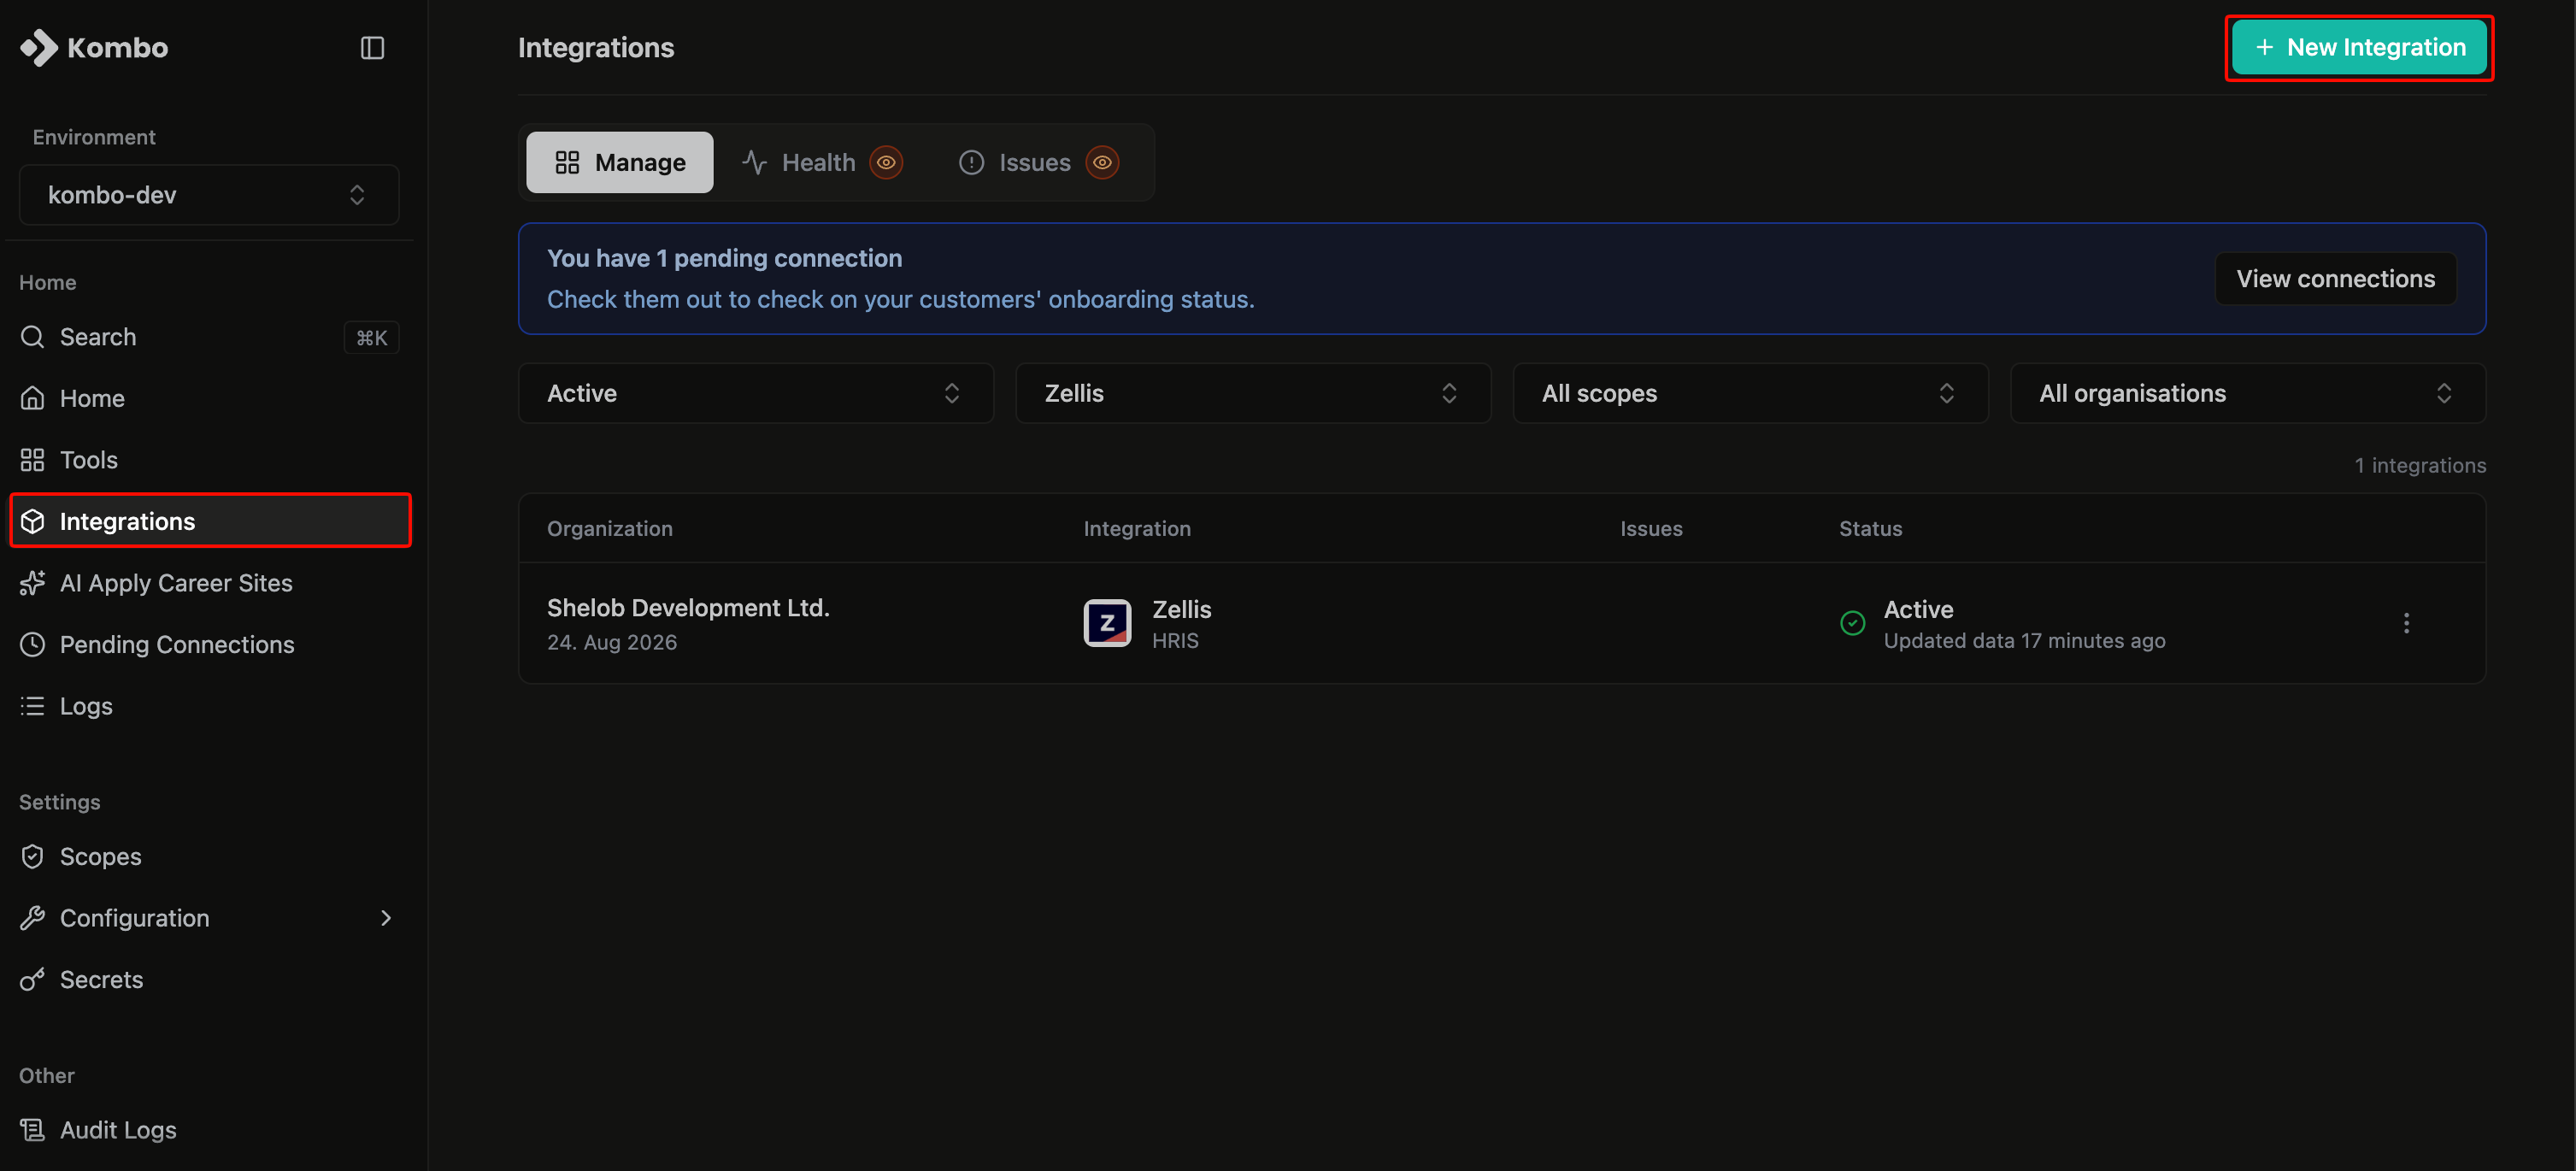Open Logs in the sidebar
Image resolution: width=2576 pixels, height=1171 pixels.
tap(209, 706)
